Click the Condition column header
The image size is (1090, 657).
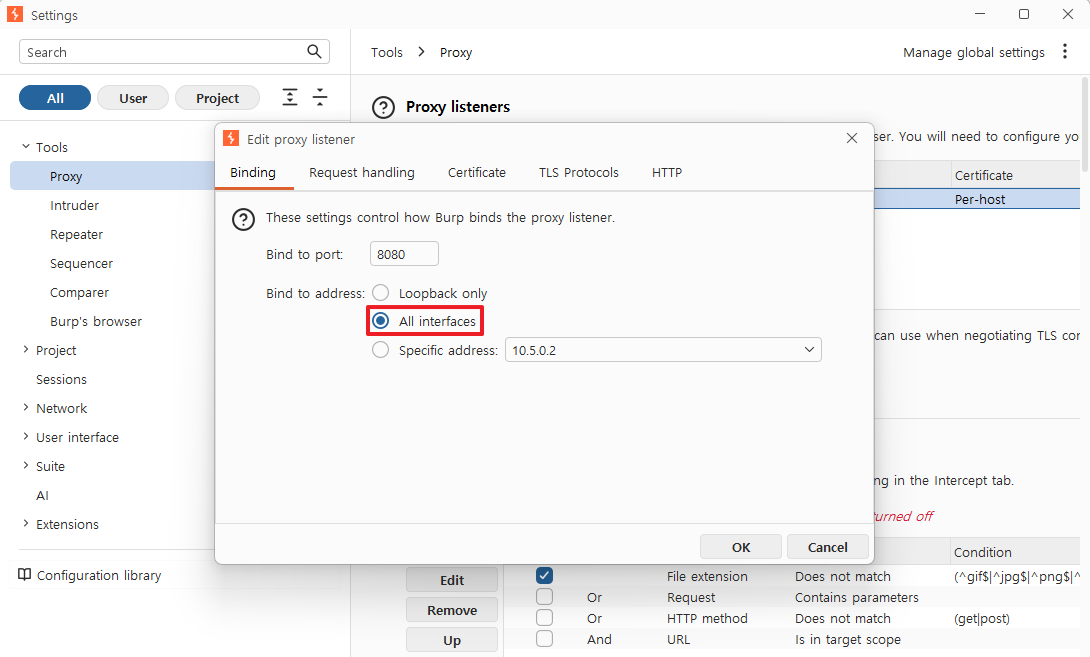1016,551
